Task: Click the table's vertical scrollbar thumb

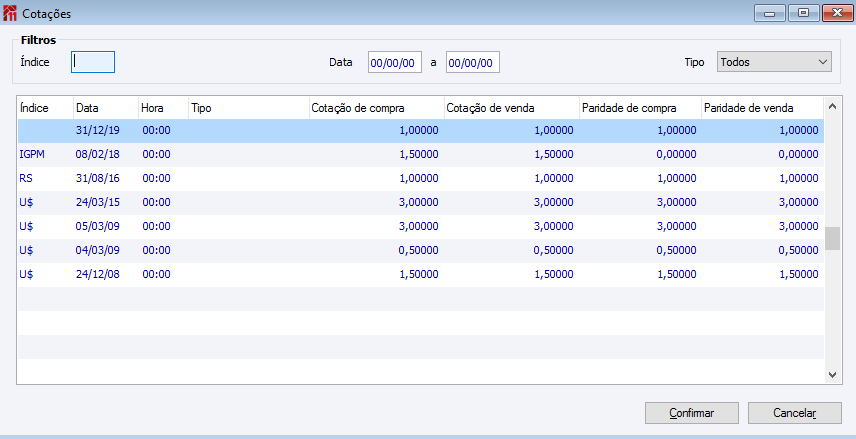Action: 833,239
